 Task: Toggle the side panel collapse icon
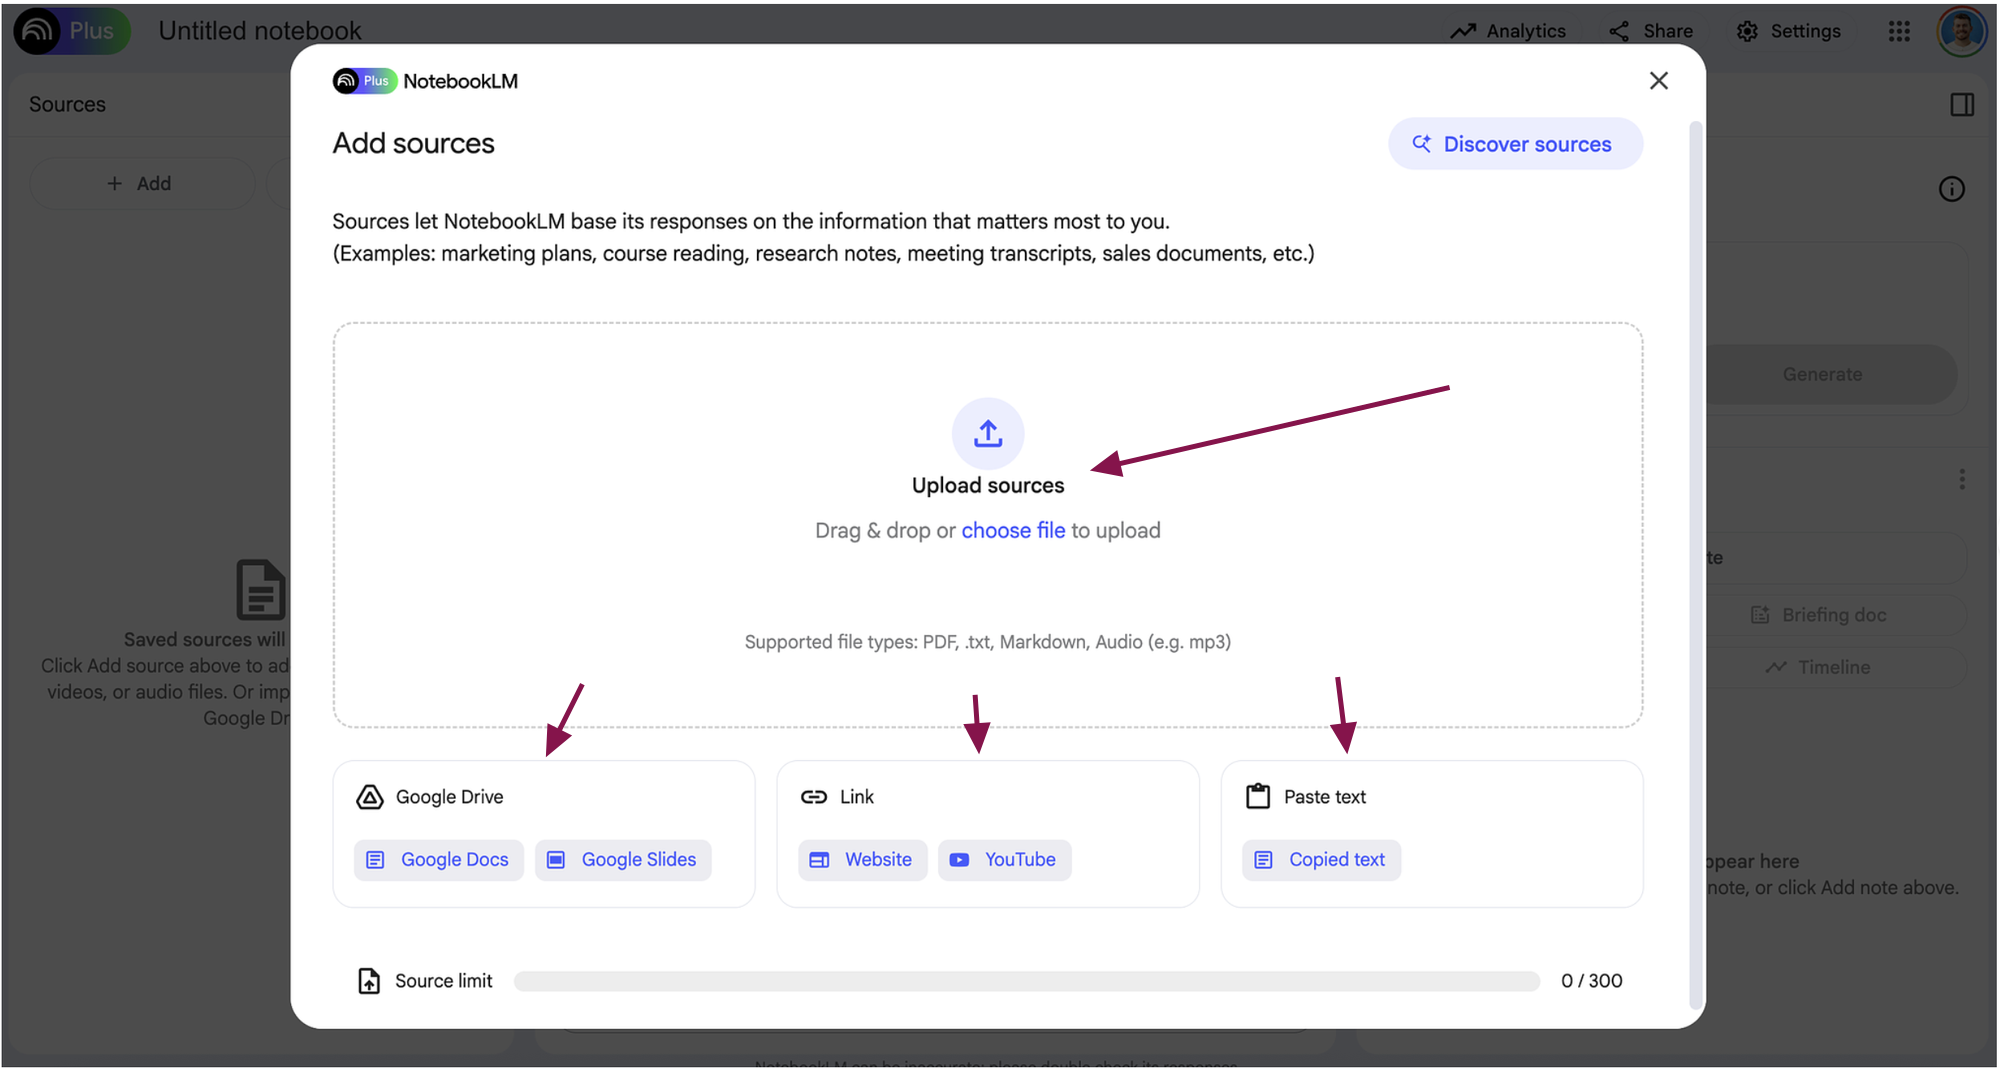coord(1961,105)
